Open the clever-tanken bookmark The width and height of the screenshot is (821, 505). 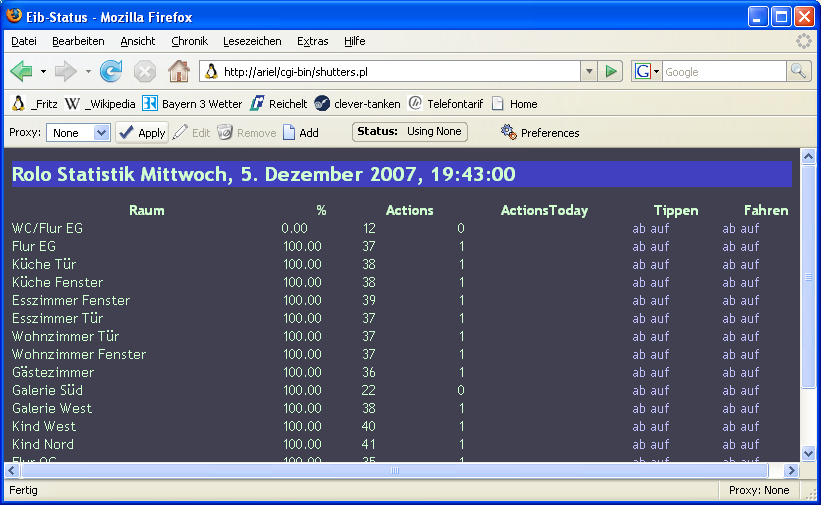(x=357, y=103)
